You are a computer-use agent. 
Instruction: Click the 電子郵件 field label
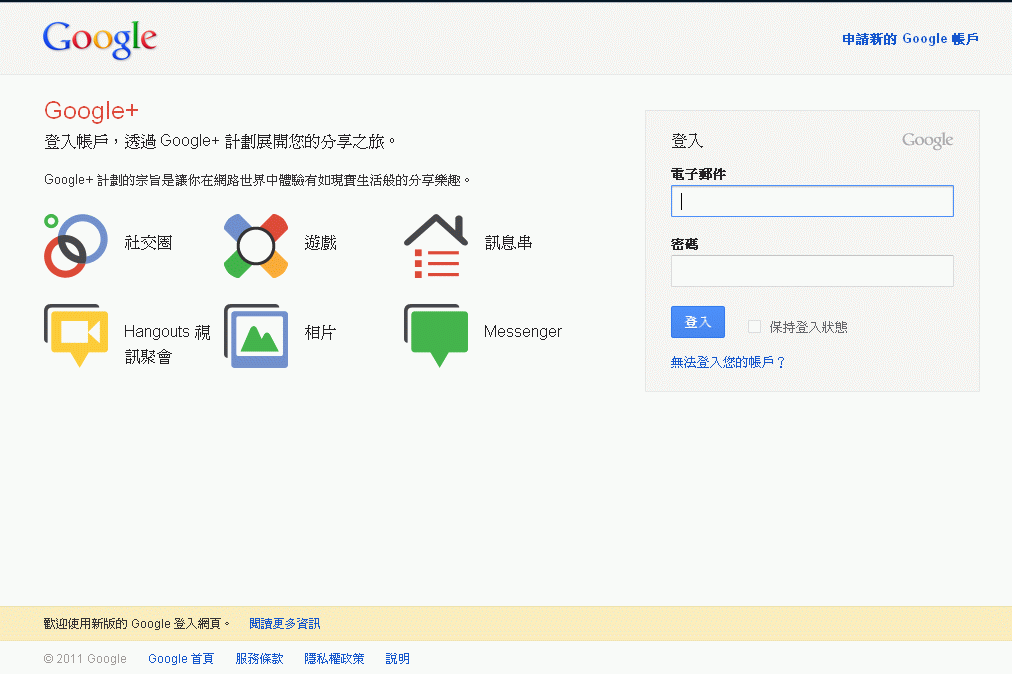pyautogui.click(x=698, y=174)
